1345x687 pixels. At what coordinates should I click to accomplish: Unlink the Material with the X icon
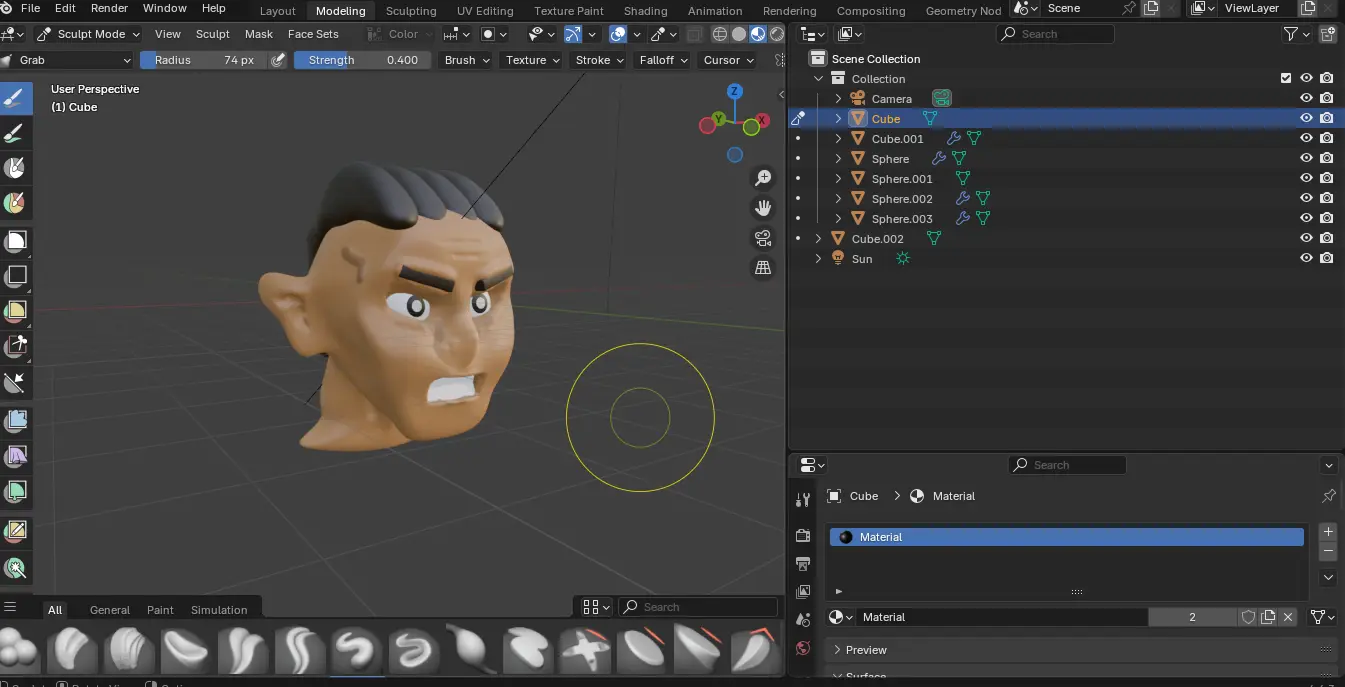tap(1288, 617)
